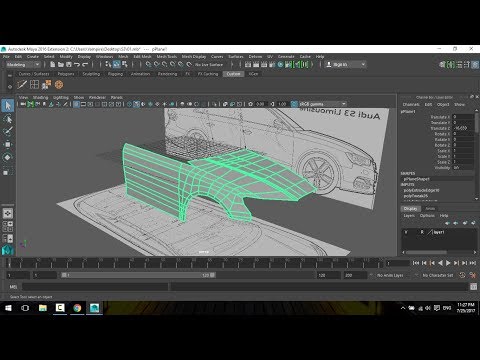Select pPlaneShape1 shape node
This screenshot has width=480, height=360.
pos(417,179)
